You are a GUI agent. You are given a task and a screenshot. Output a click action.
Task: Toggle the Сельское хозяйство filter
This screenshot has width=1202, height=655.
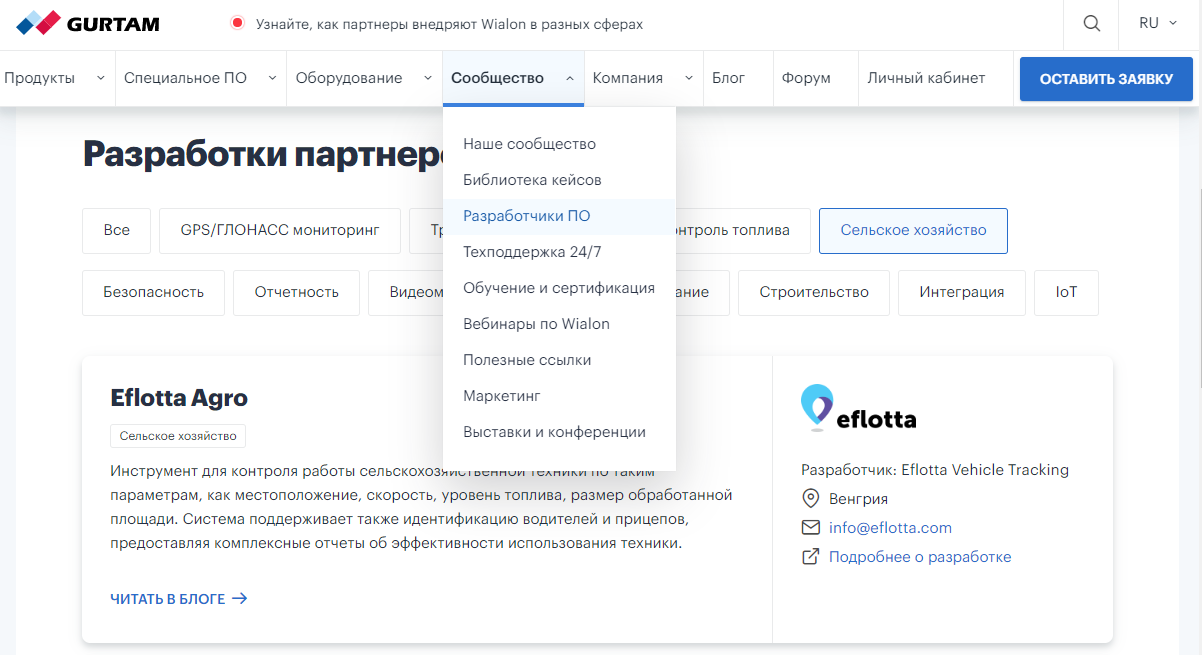(x=912, y=230)
